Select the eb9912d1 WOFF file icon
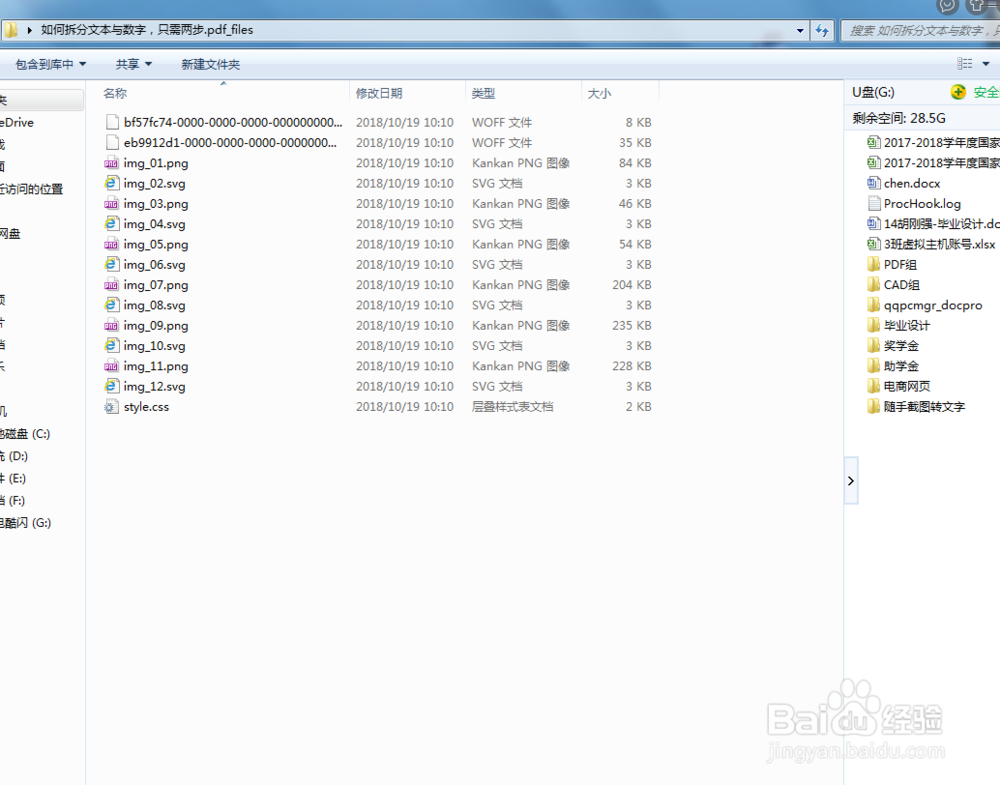Viewport: 1000px width, 785px height. click(112, 143)
